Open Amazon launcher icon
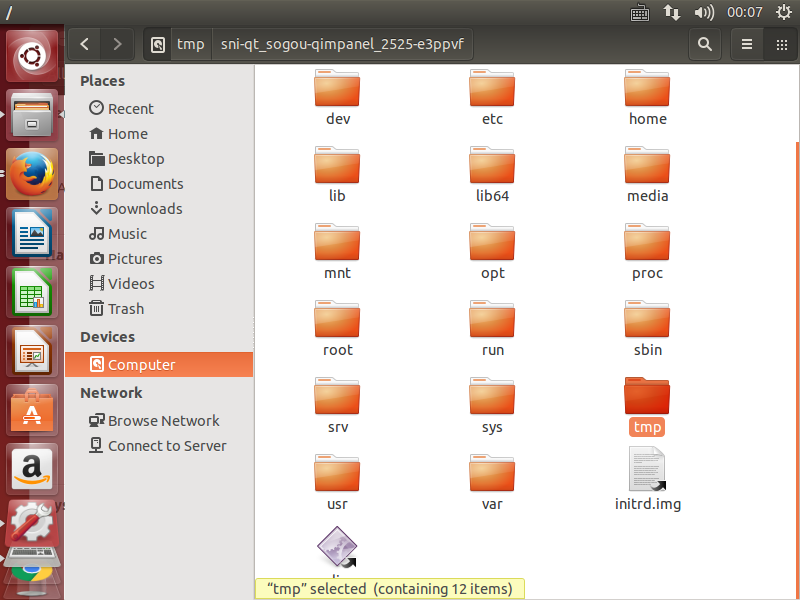800x600 pixels. [32, 469]
